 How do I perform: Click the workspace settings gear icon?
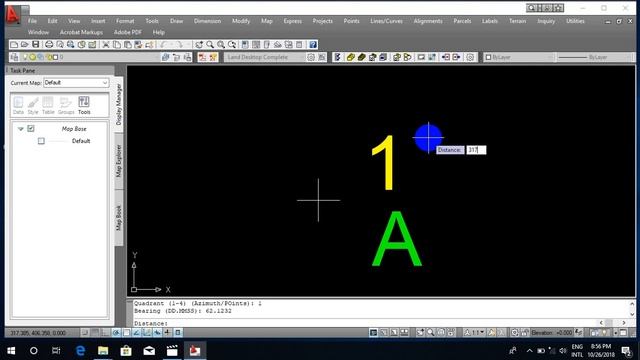click(311, 57)
